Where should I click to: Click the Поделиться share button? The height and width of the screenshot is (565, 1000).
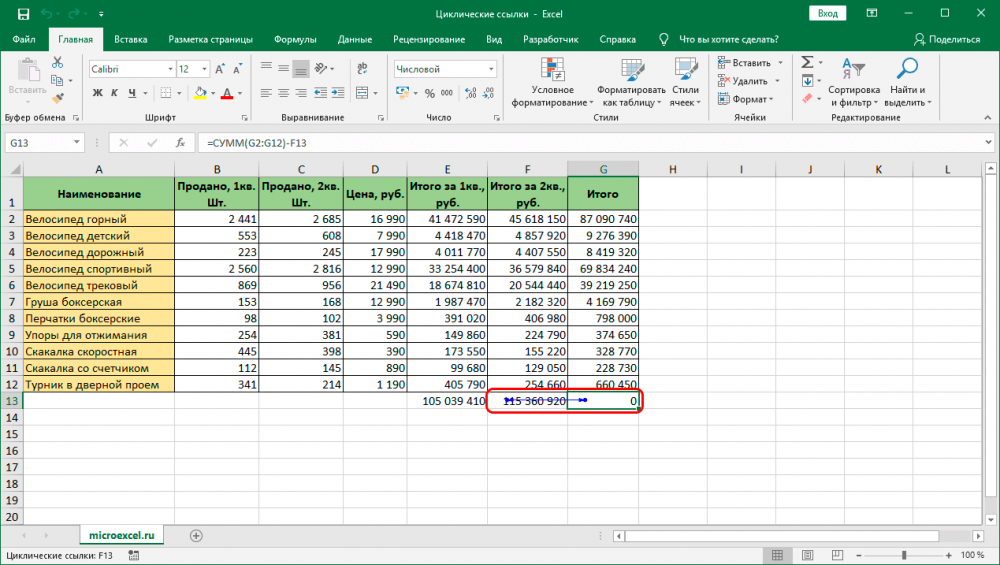coord(947,40)
